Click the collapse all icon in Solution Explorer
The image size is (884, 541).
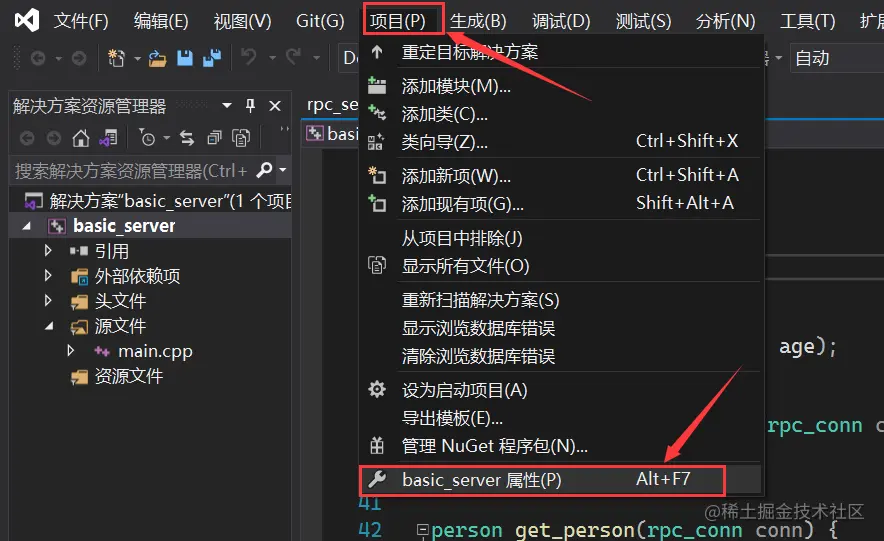pyautogui.click(x=214, y=138)
